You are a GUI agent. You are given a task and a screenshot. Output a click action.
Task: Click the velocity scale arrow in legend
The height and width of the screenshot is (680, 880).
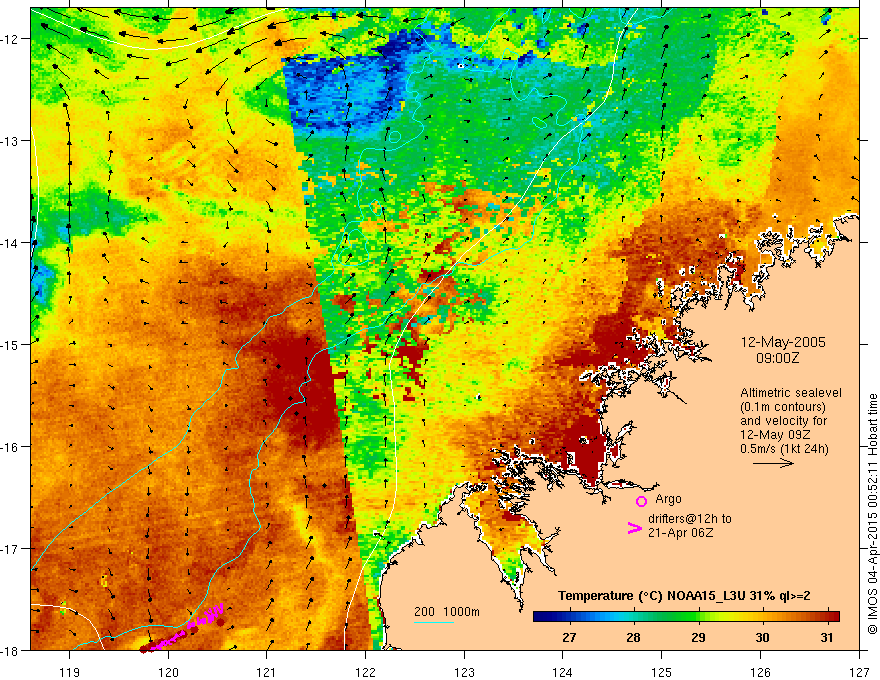(x=773, y=463)
